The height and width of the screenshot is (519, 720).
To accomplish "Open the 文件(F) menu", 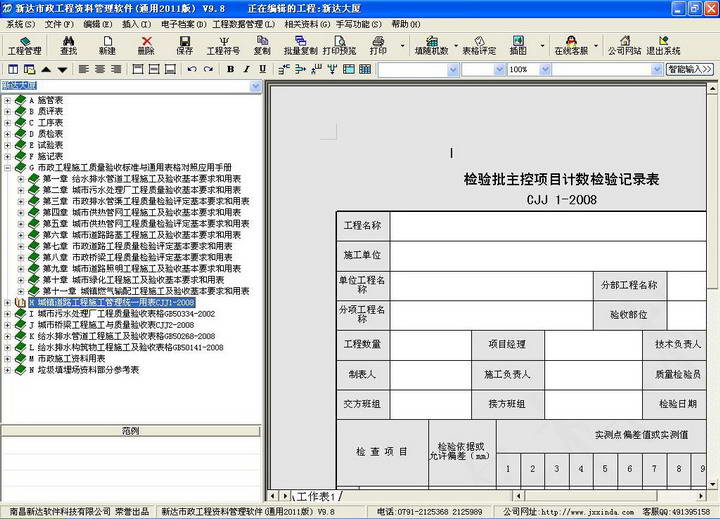I will click(59, 24).
